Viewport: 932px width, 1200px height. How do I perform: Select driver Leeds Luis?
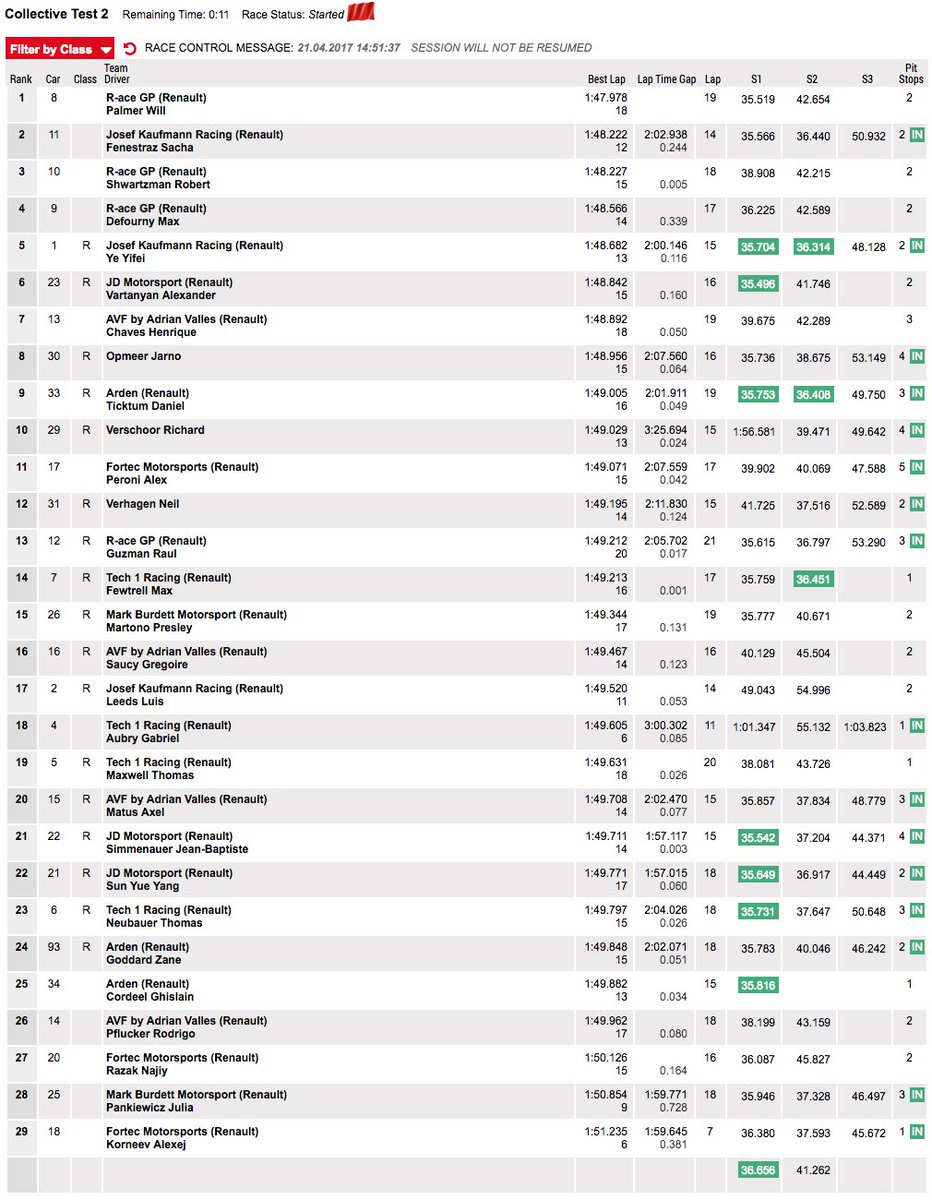click(x=136, y=702)
